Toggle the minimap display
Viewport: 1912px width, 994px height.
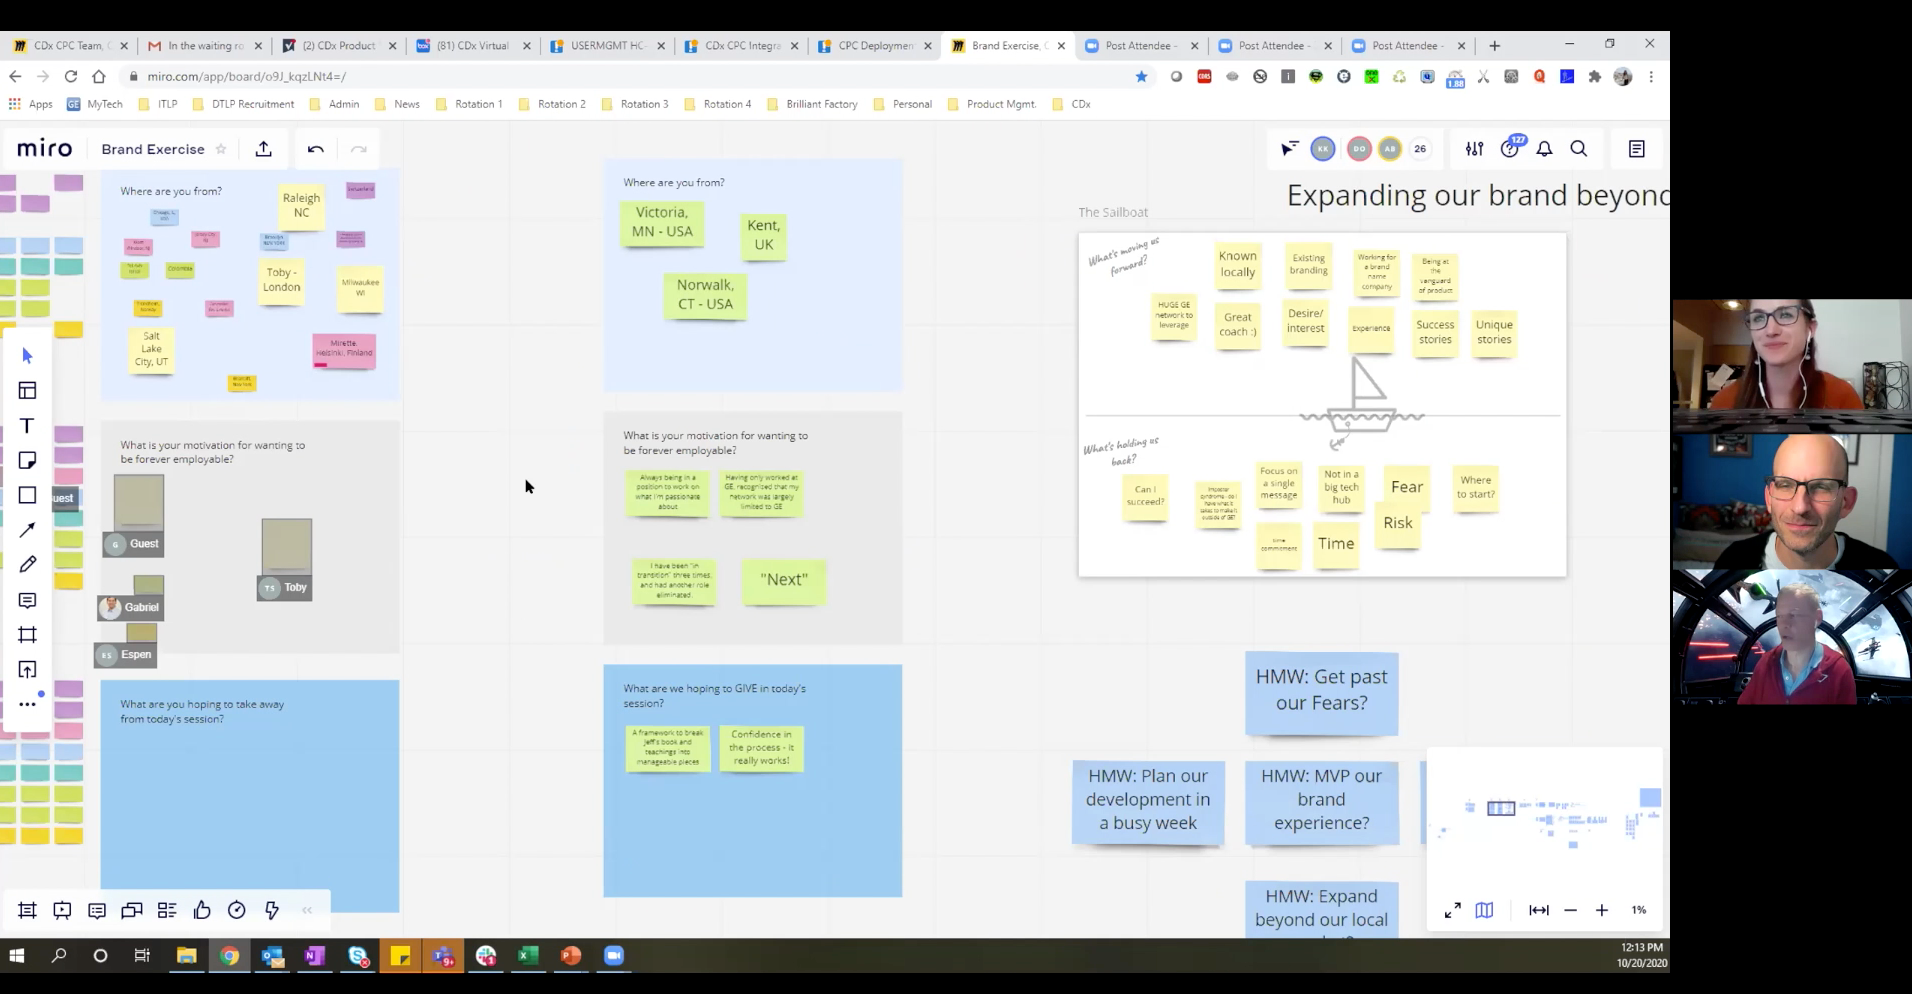coord(1484,910)
